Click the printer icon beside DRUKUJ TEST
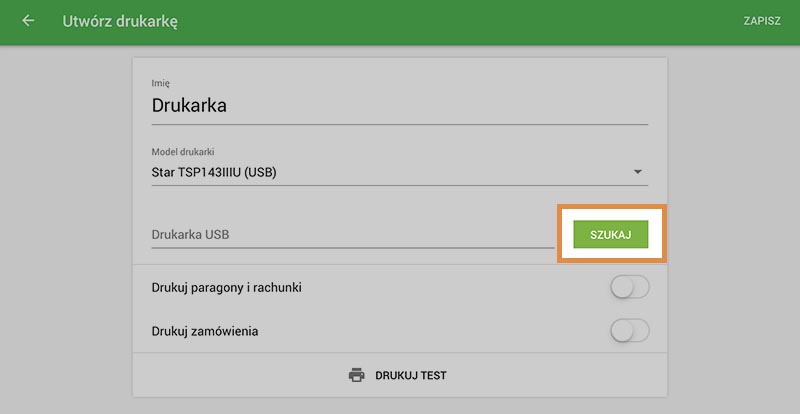This screenshot has width=800, height=414. 356,376
